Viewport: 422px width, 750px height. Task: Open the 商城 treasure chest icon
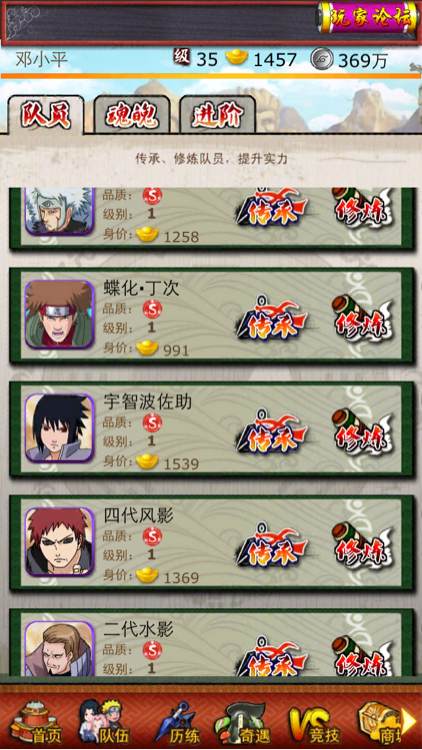click(379, 722)
